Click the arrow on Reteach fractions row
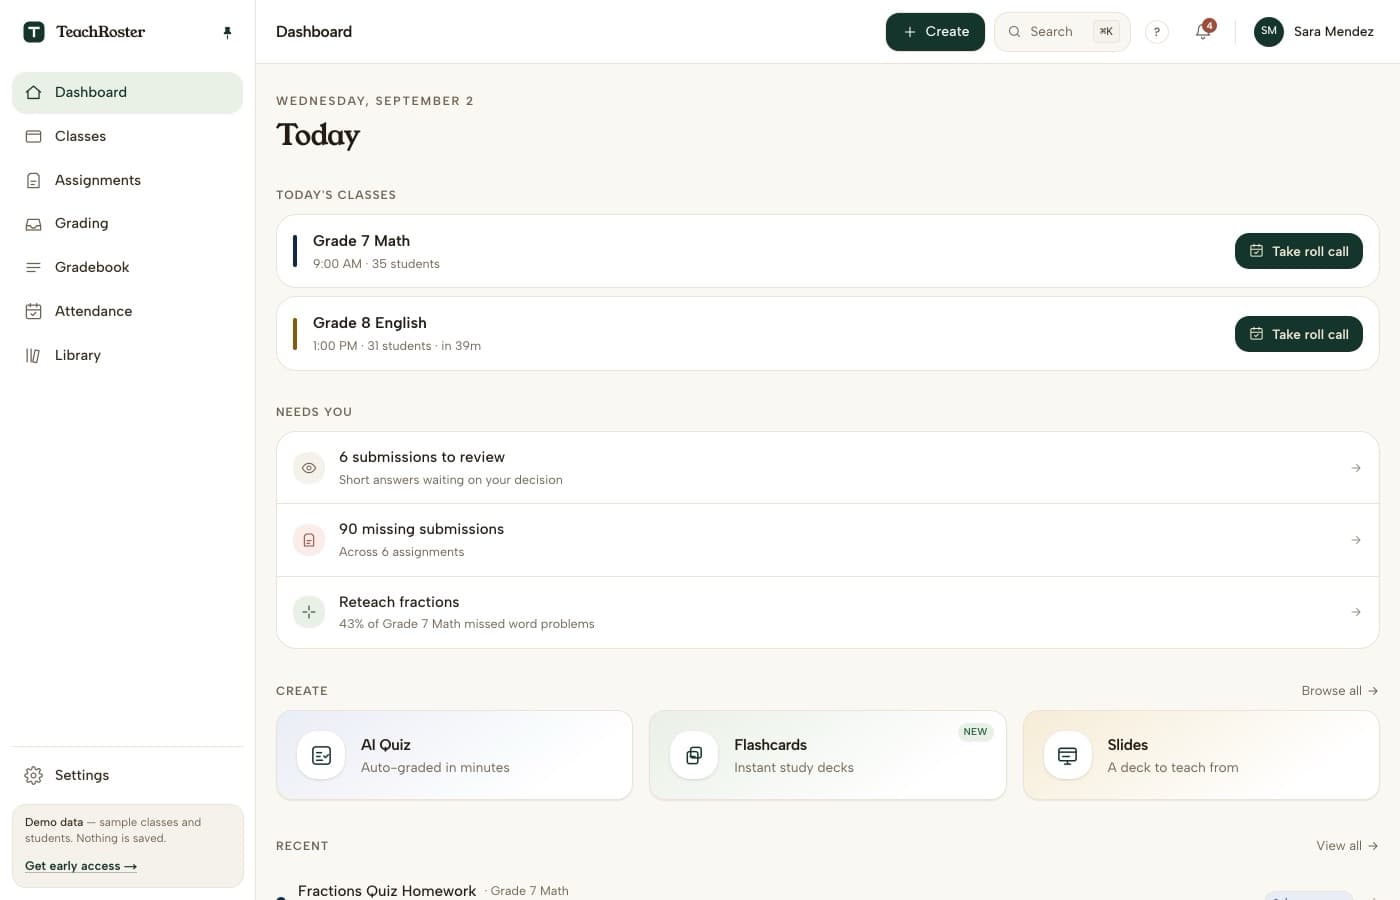The width and height of the screenshot is (1400, 900). pyautogui.click(x=1356, y=612)
